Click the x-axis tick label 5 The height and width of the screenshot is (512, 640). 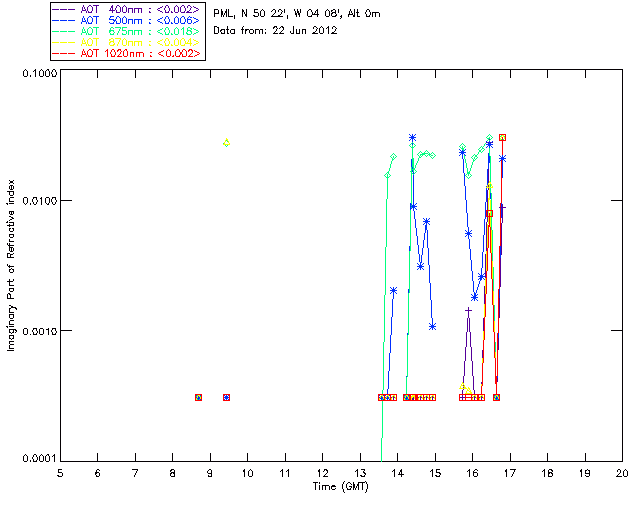[x=60, y=473]
